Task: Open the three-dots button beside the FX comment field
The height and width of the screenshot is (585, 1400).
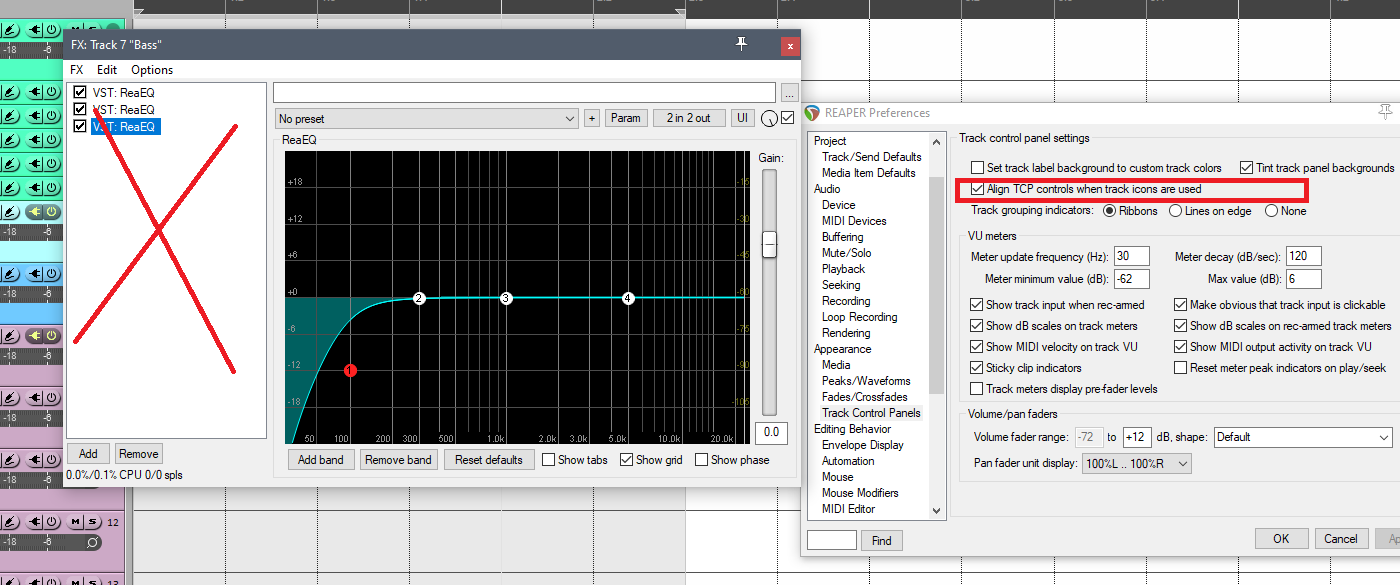Action: (x=790, y=93)
